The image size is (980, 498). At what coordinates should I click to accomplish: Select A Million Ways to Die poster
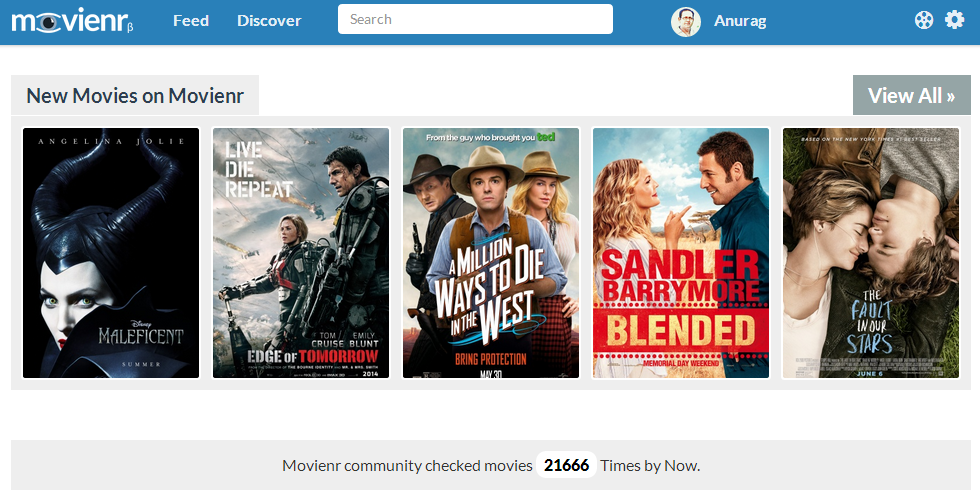[x=491, y=253]
